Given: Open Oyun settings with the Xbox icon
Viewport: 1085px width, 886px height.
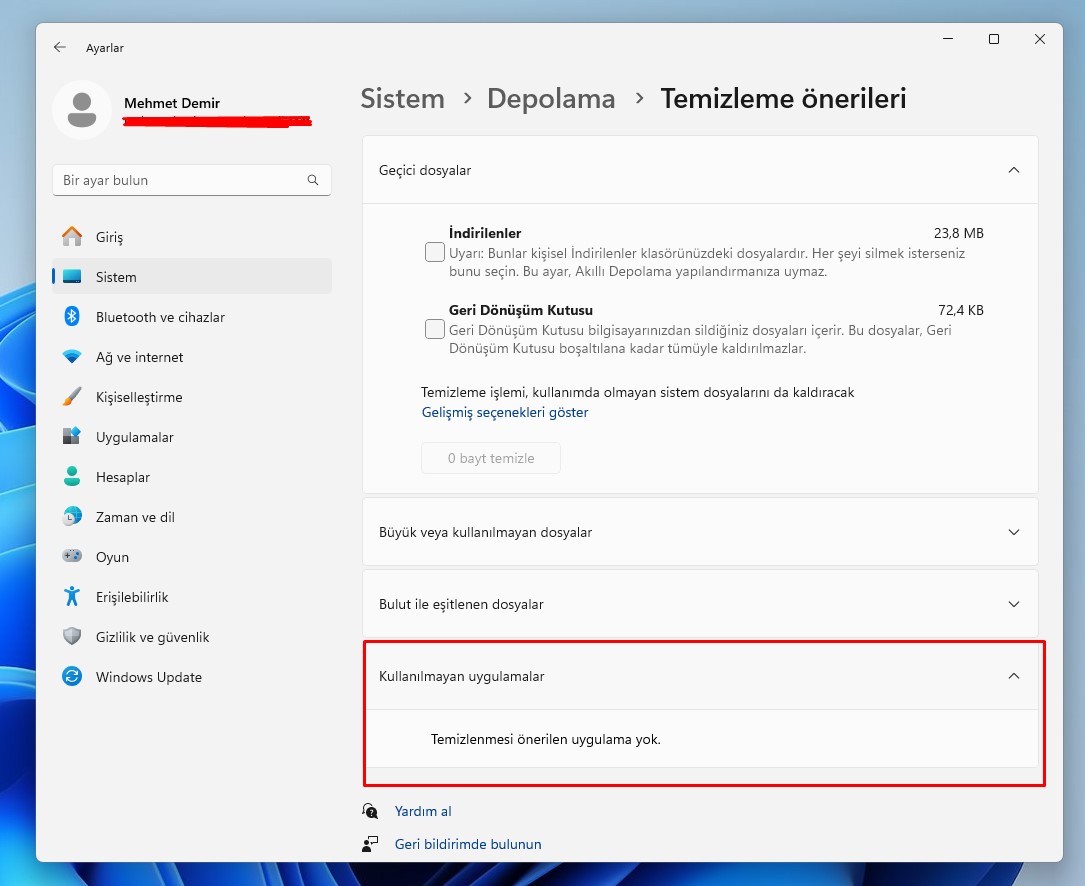Looking at the screenshot, I should tap(72, 556).
